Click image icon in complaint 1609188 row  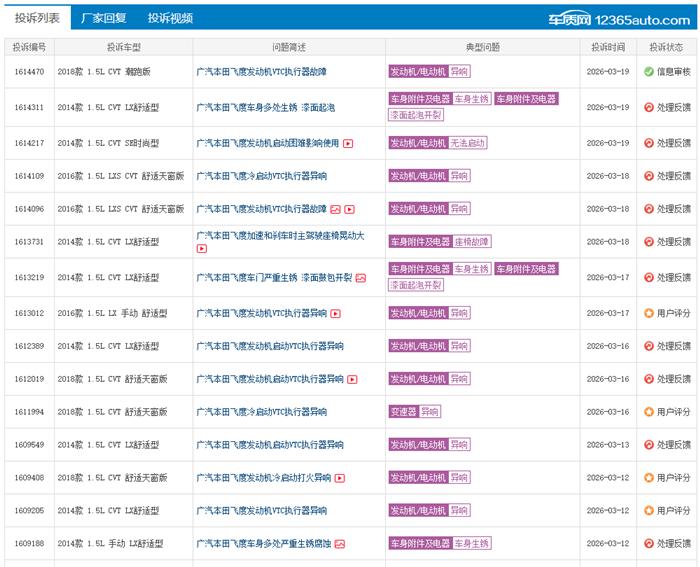pos(339,544)
